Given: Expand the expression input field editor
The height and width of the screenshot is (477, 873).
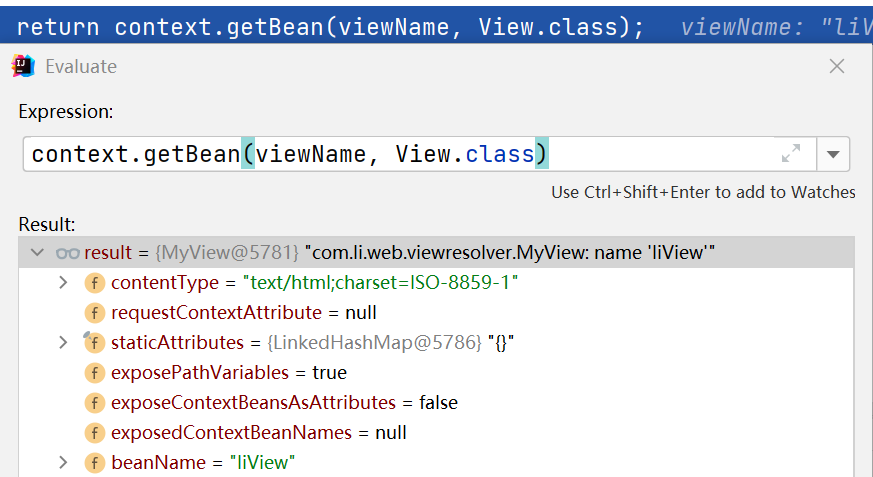Looking at the screenshot, I should click(x=791, y=154).
